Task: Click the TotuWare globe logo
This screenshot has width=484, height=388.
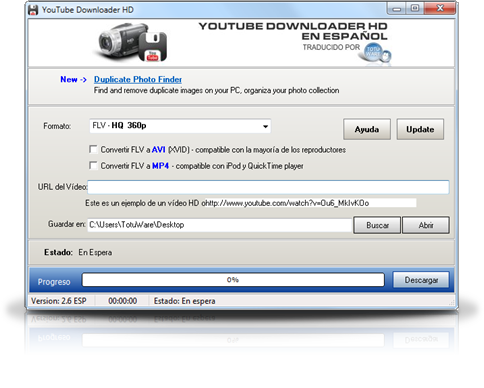Action: (x=376, y=53)
